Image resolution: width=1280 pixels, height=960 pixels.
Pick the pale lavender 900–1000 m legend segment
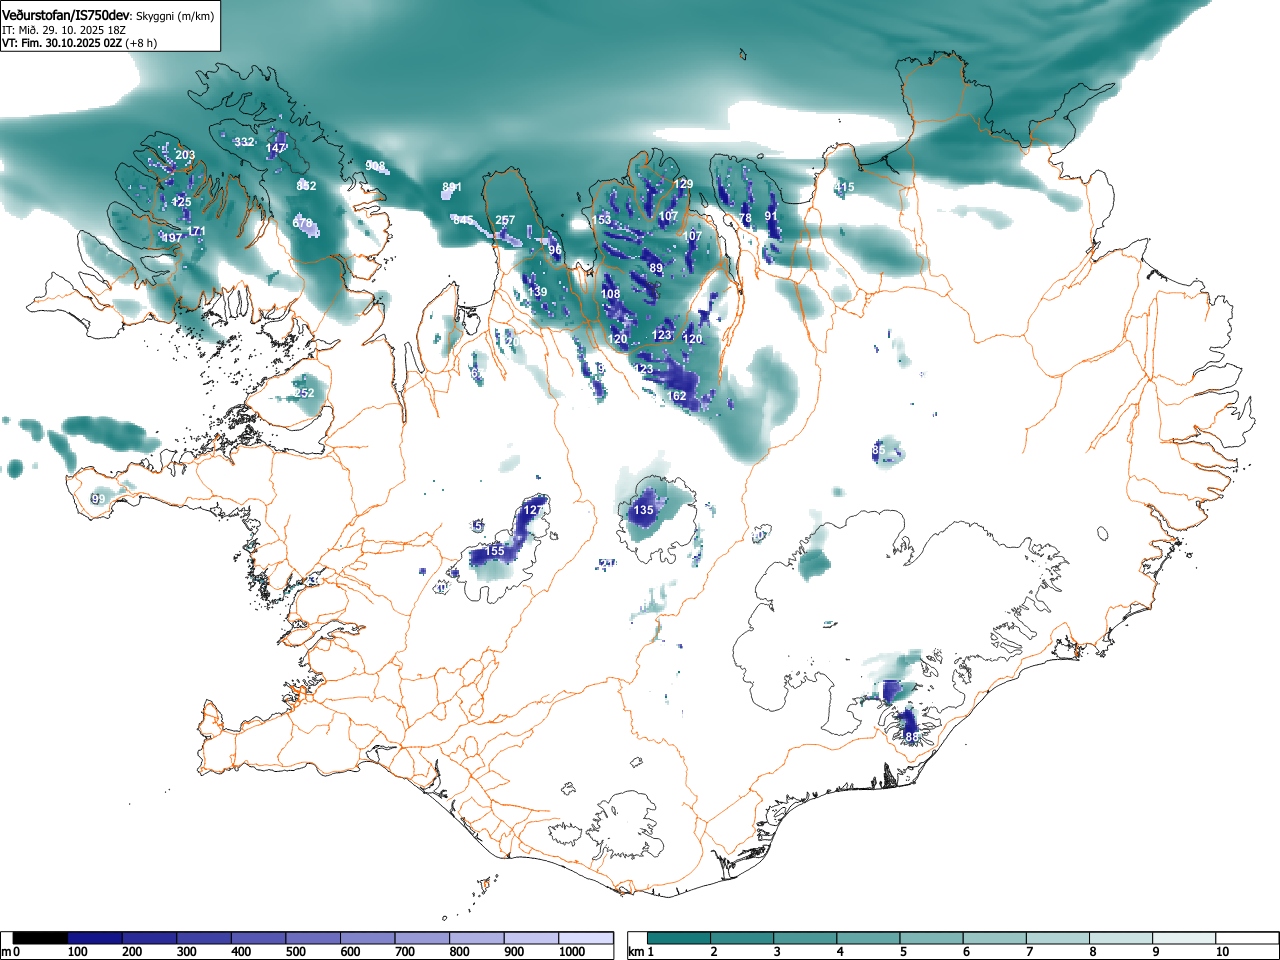[531, 938]
